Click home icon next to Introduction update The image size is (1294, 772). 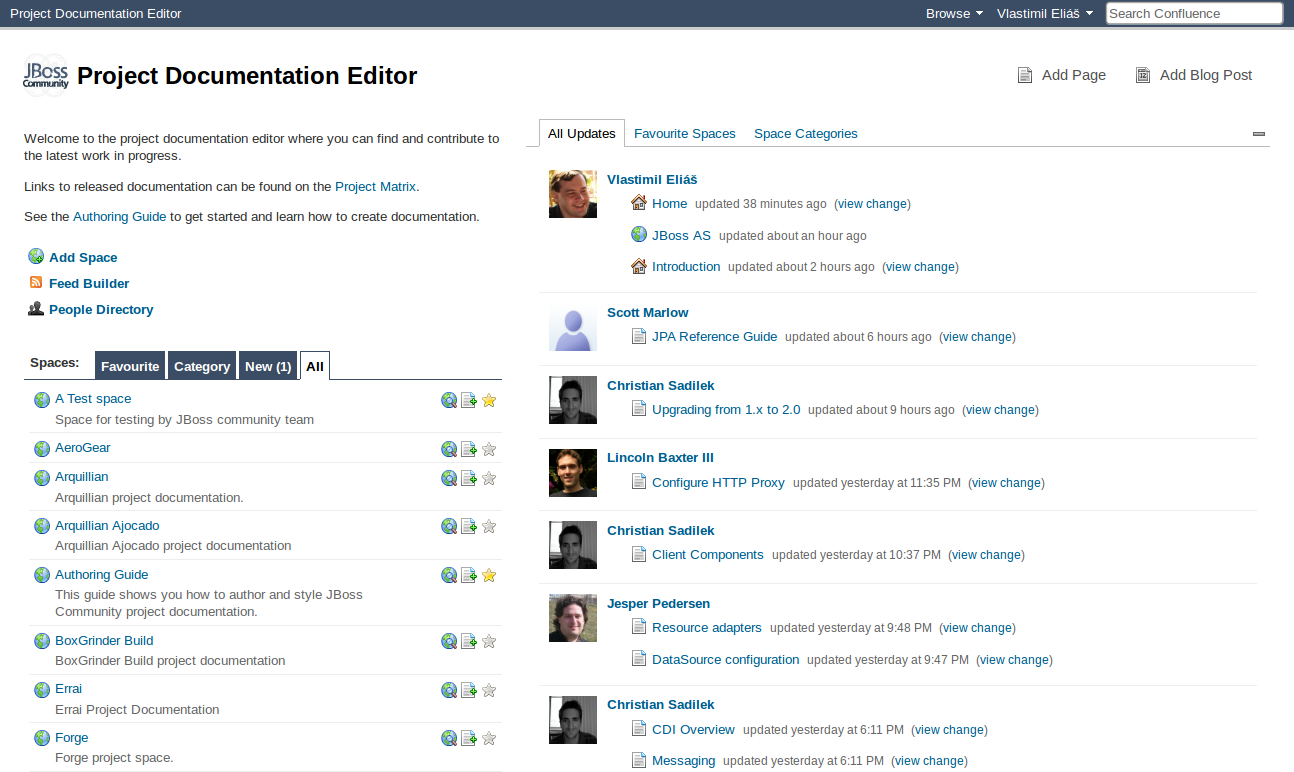[x=639, y=266]
